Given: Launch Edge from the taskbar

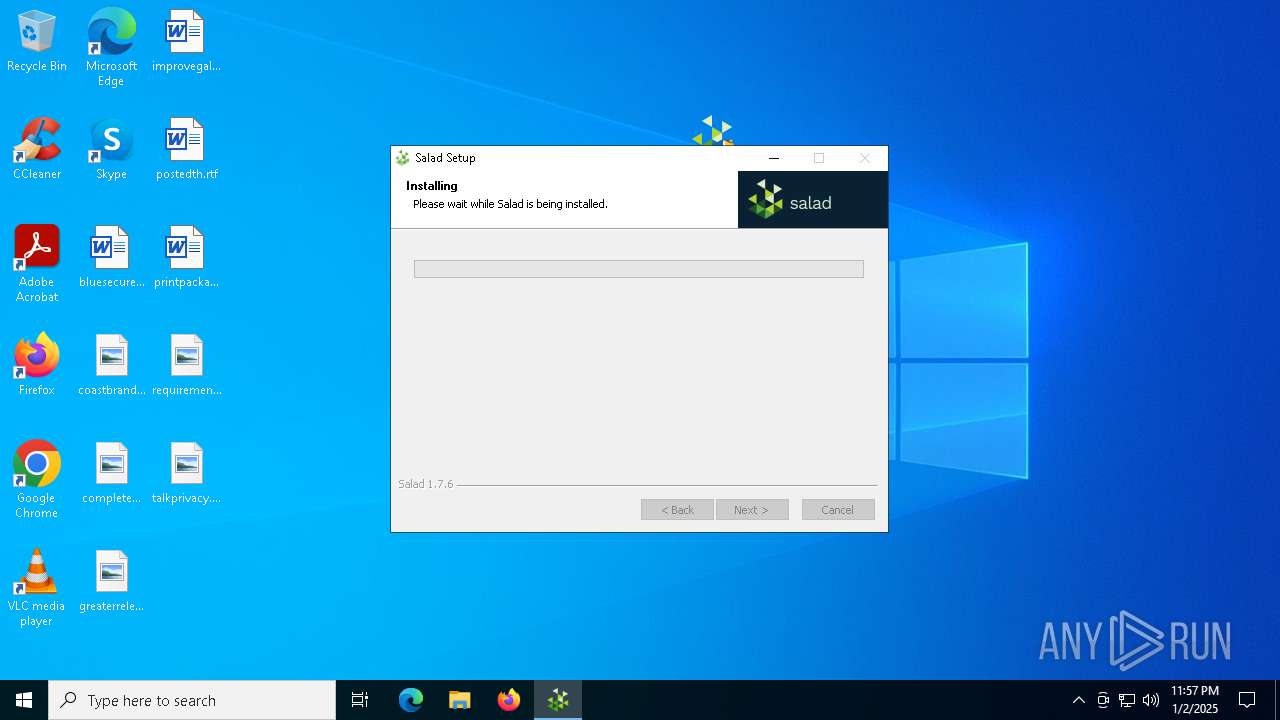Looking at the screenshot, I should (411, 700).
